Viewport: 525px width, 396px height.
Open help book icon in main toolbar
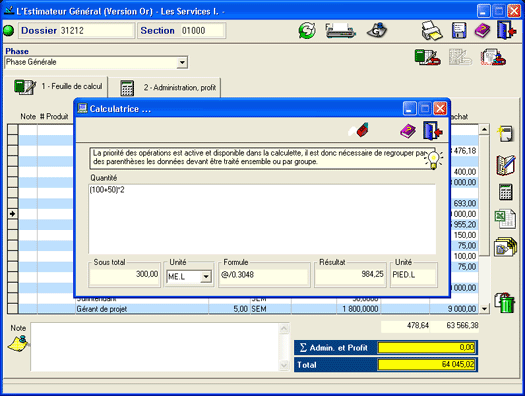[482, 30]
